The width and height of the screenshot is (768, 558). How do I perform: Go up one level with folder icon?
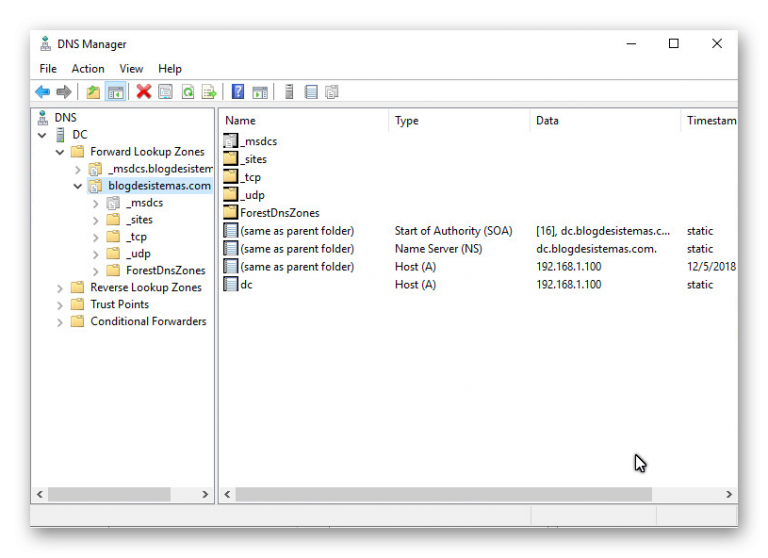93,92
